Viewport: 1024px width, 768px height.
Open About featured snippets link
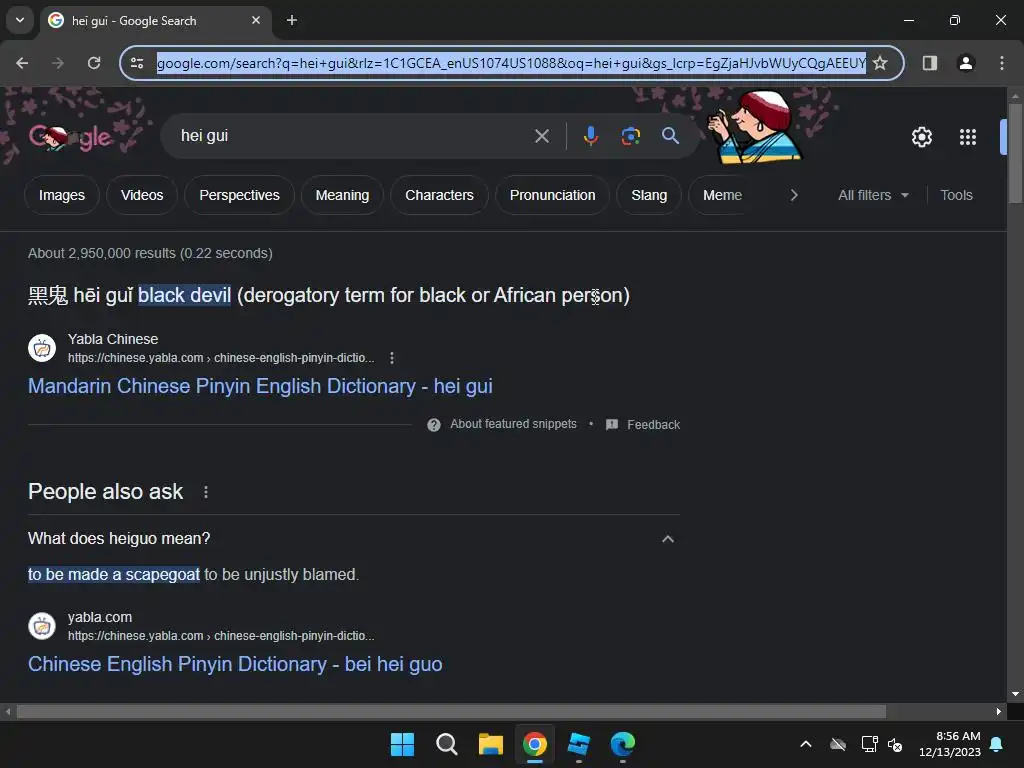click(513, 424)
